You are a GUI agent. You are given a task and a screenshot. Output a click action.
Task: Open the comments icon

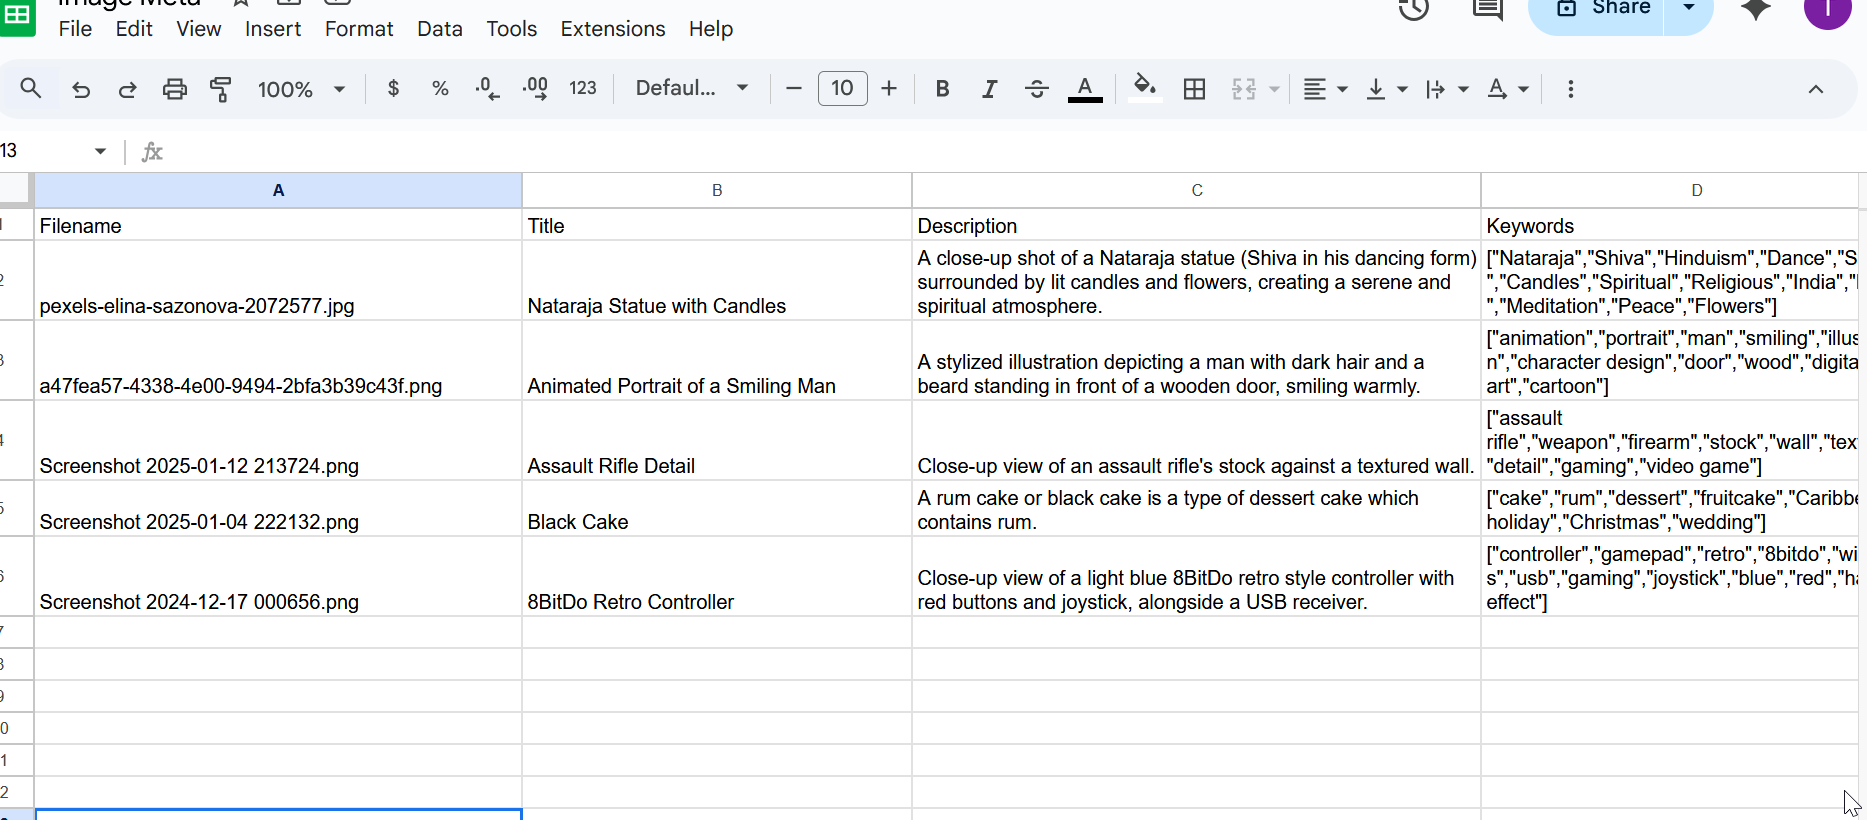point(1488,9)
